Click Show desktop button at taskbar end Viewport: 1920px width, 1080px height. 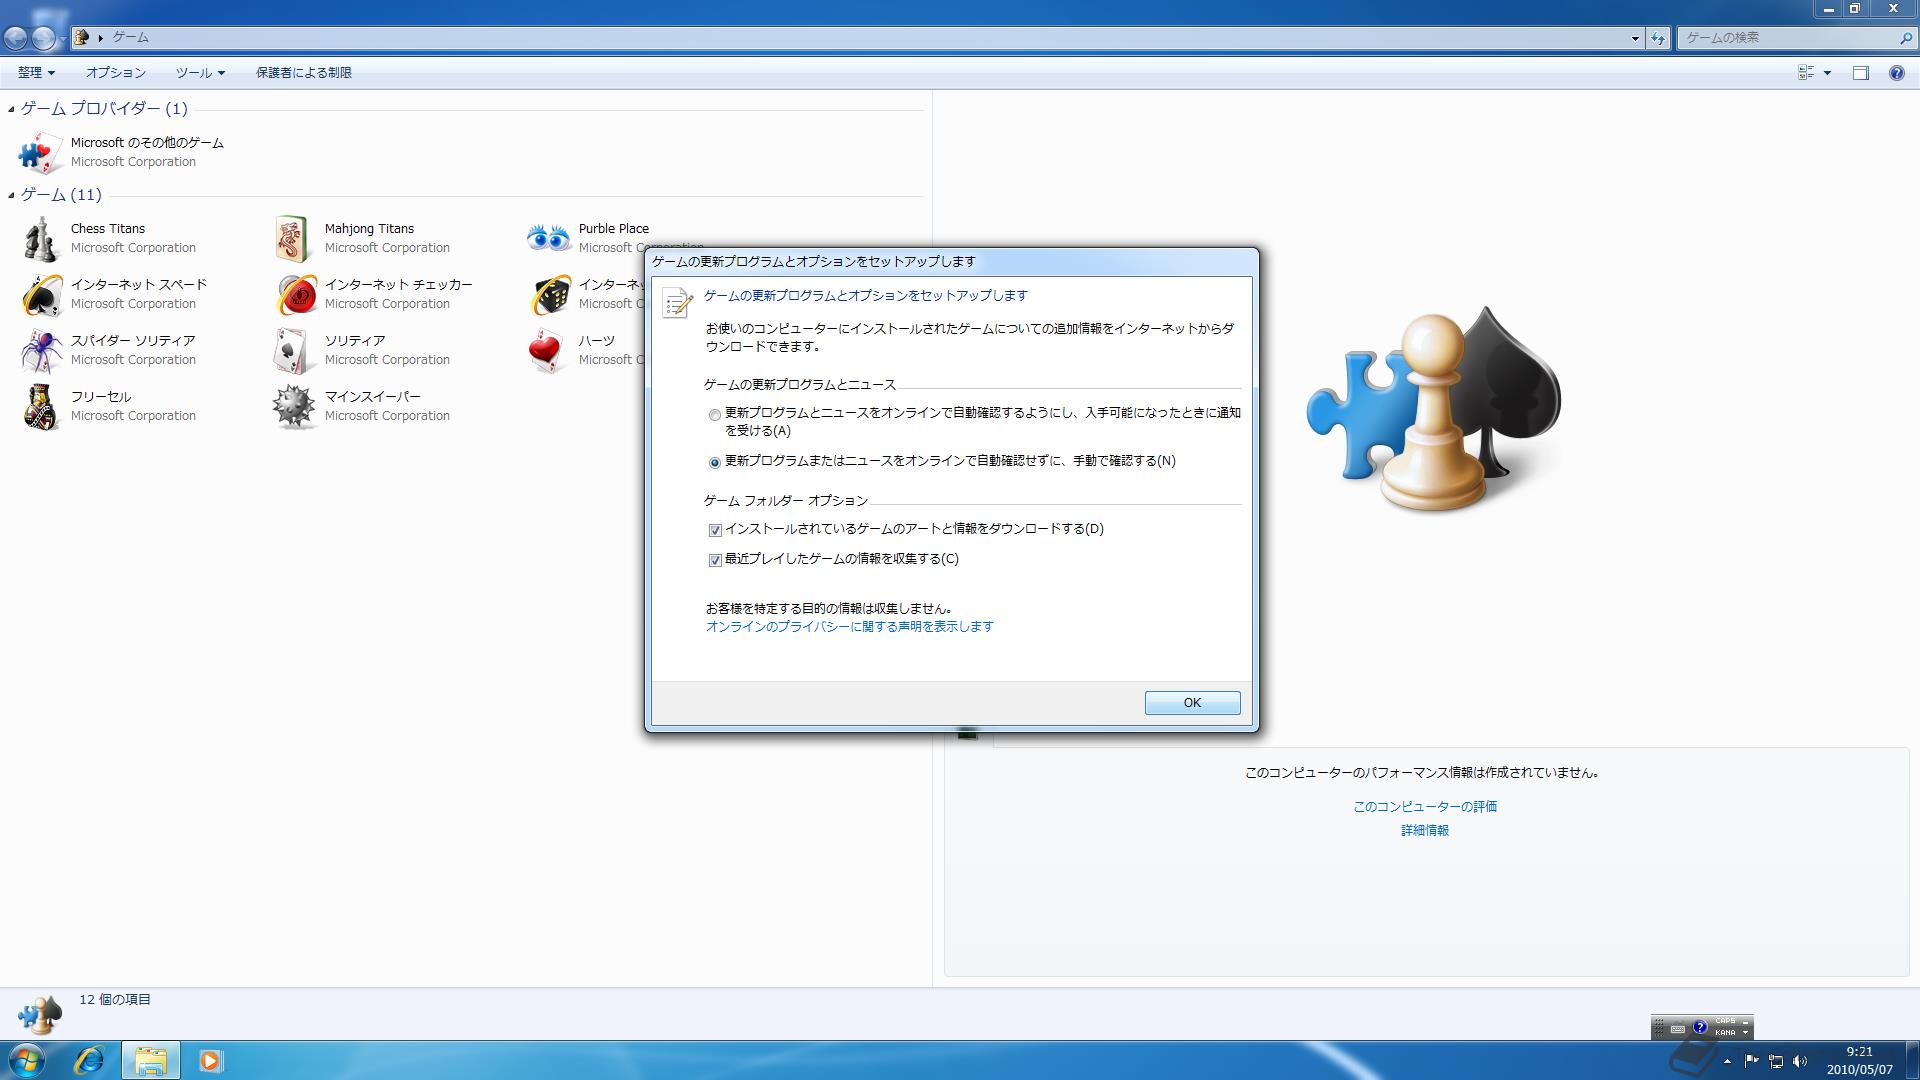click(1911, 1060)
